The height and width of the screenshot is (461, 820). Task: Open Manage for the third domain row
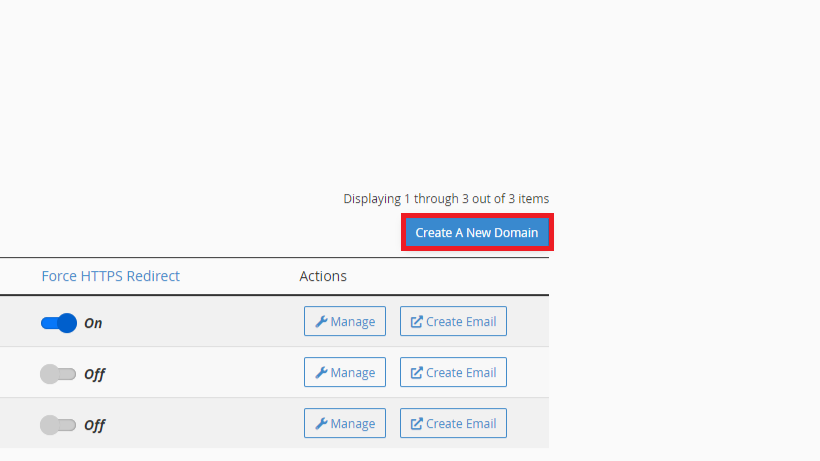click(345, 423)
